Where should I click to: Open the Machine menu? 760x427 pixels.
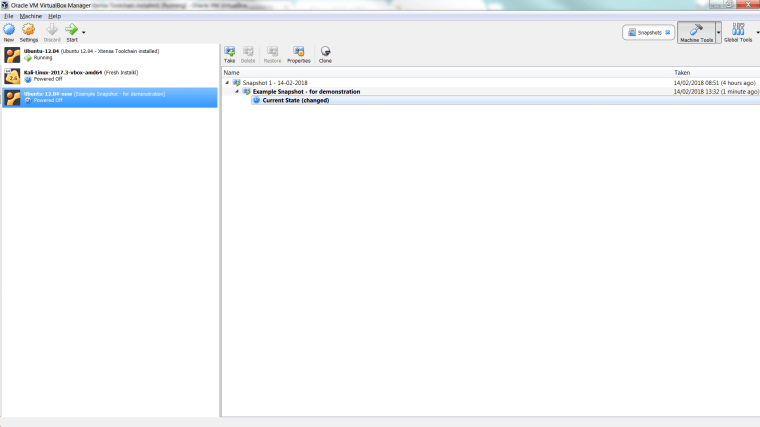31,16
